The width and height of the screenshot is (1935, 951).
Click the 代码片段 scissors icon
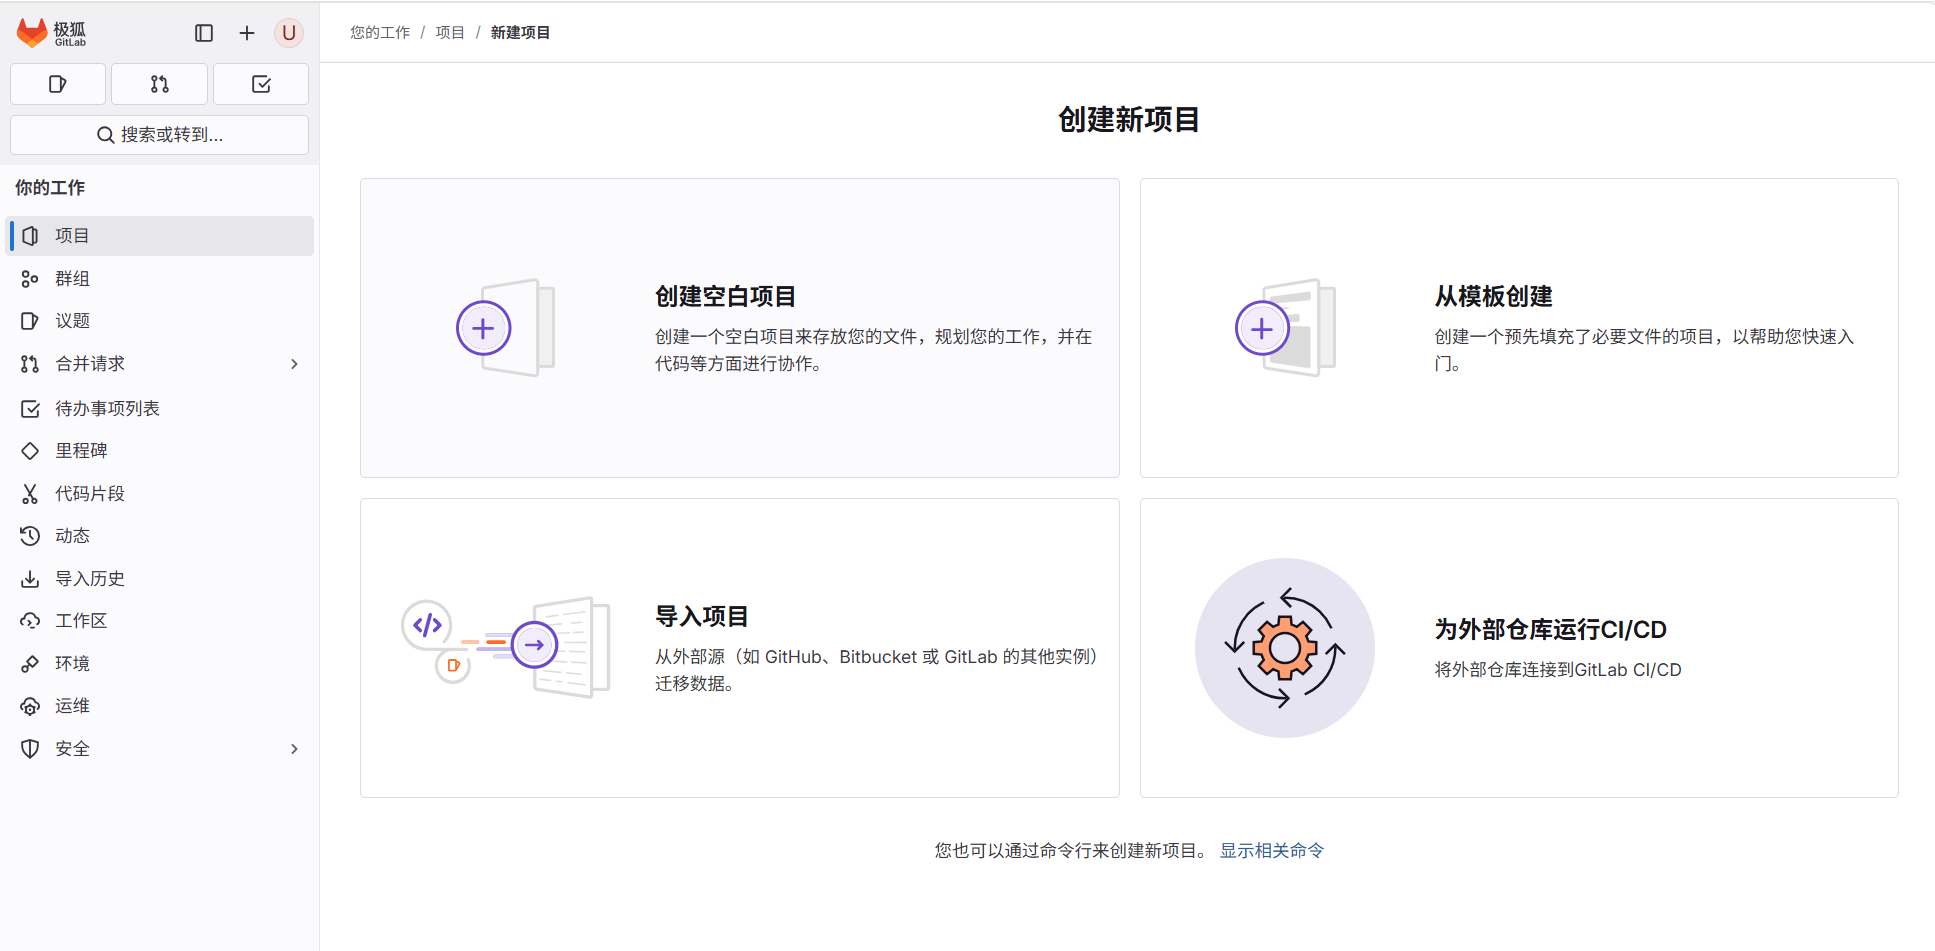[30, 494]
